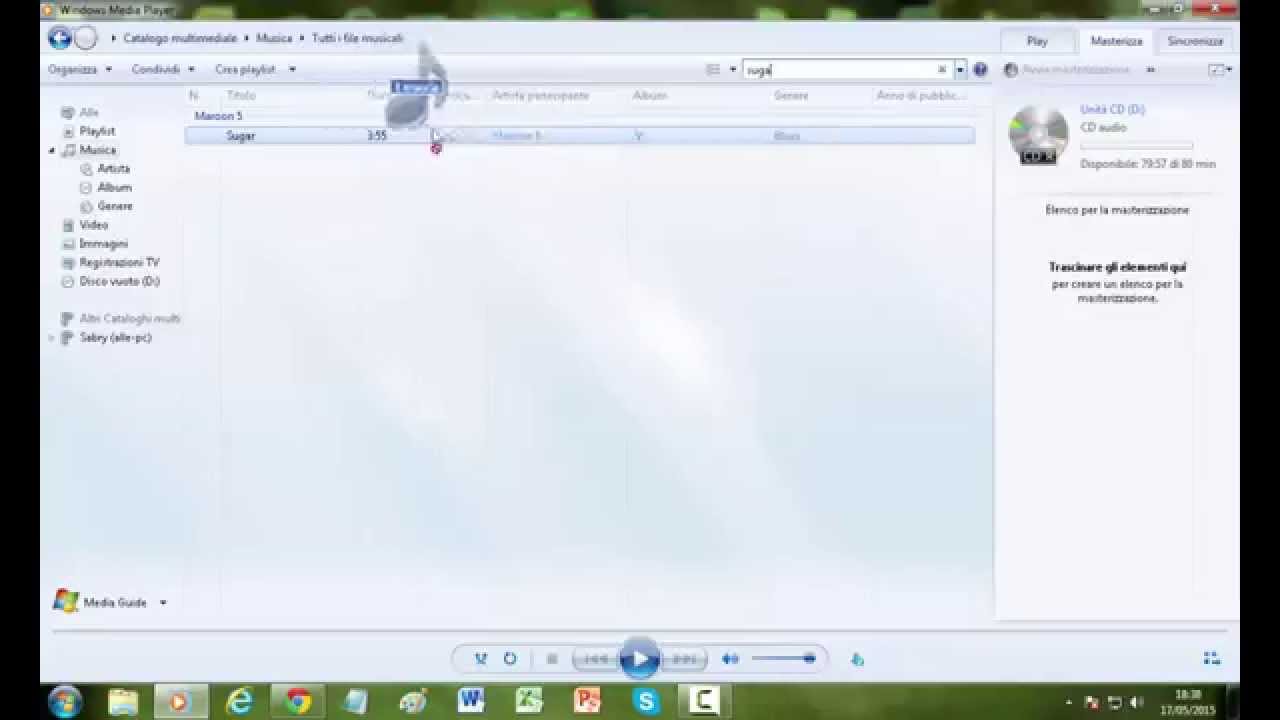The image size is (1280, 720).
Task: Open the Media Guide dropdown arrow
Action: tap(163, 603)
